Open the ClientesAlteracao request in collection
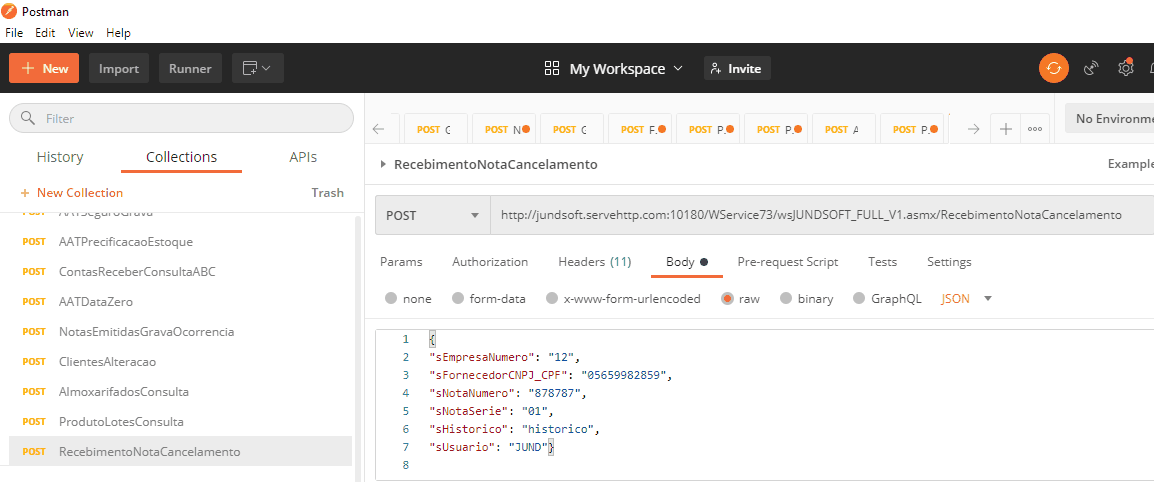 [107, 361]
